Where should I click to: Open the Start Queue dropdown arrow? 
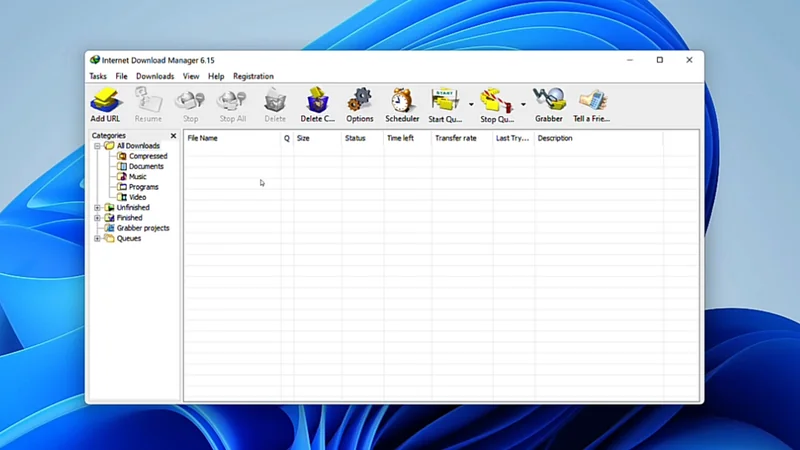(x=471, y=104)
